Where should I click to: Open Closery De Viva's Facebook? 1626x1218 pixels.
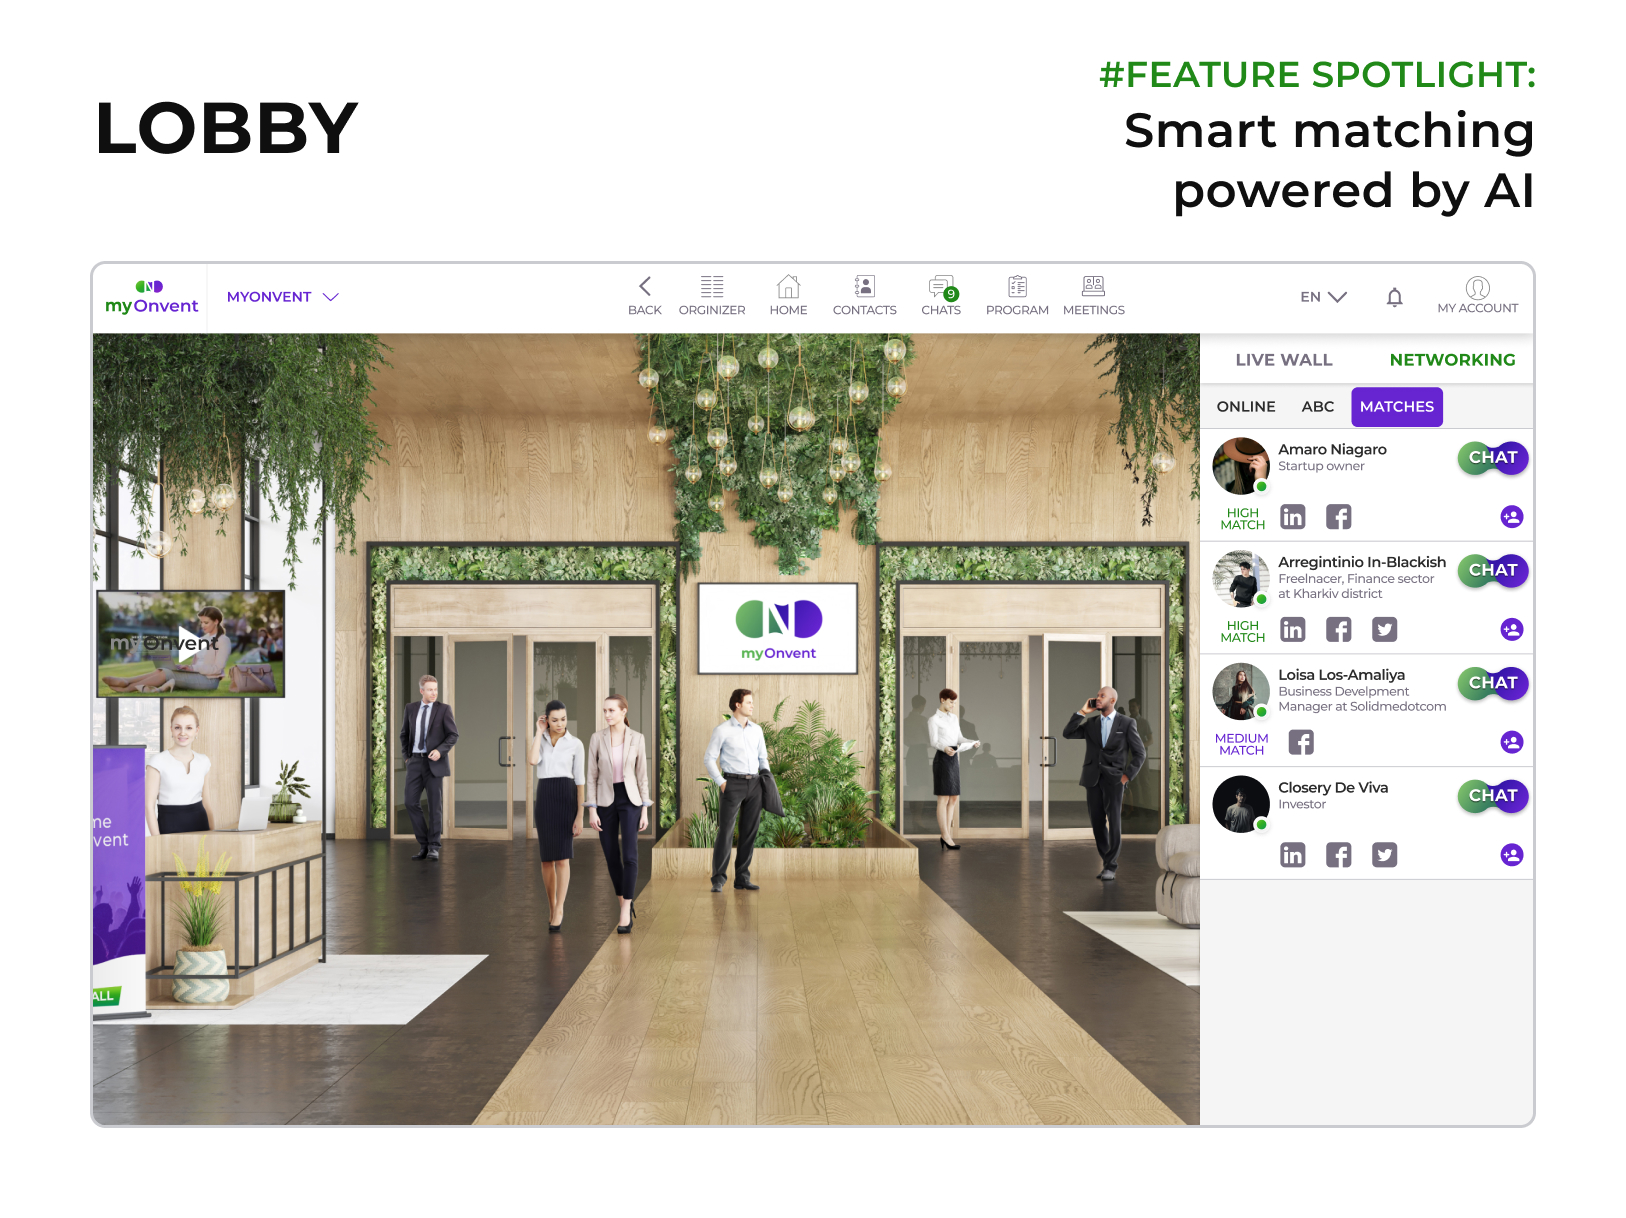[1339, 855]
